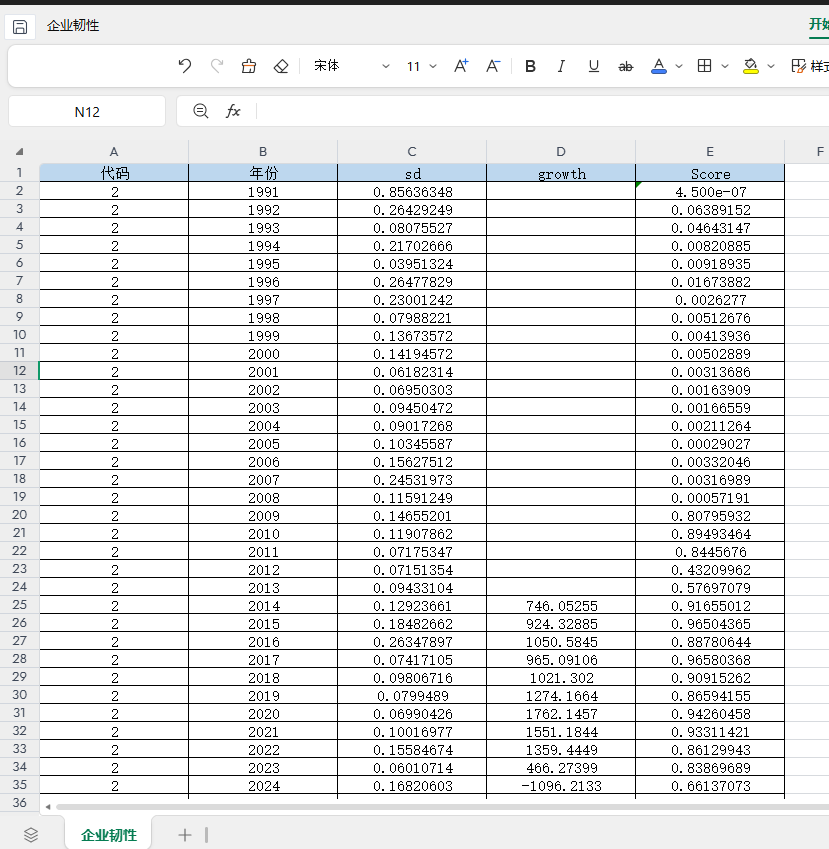829x849 pixels.
Task: Click the eraser clear format icon
Action: (281, 66)
